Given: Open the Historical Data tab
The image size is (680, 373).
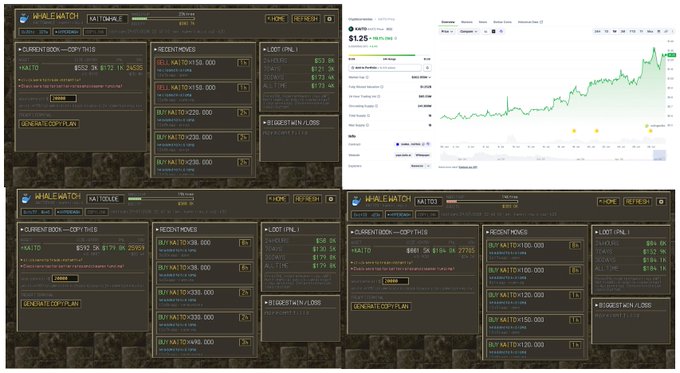Looking at the screenshot, I should click(x=530, y=22).
